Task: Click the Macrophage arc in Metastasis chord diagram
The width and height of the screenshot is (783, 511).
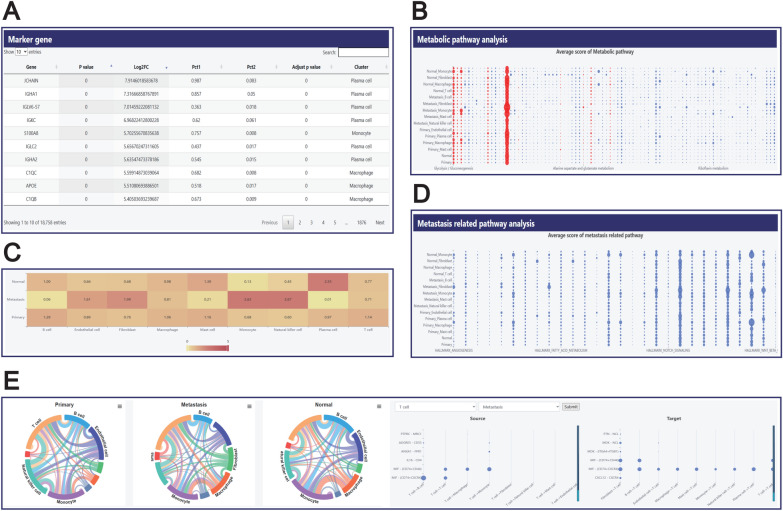Action: point(224,484)
